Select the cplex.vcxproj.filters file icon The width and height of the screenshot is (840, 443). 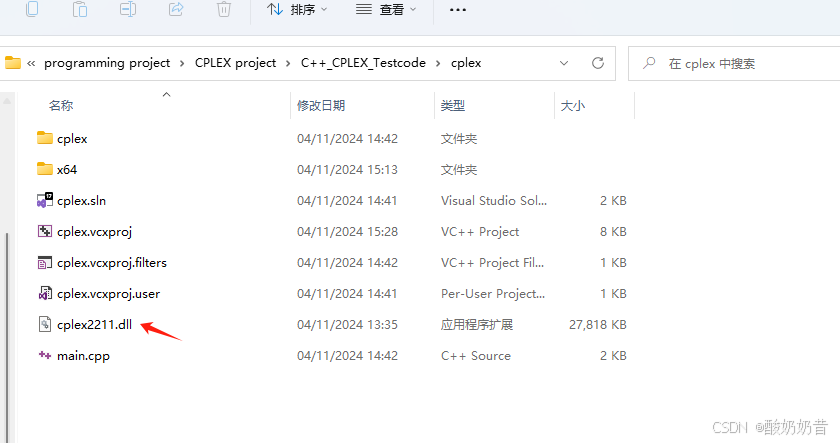45,262
